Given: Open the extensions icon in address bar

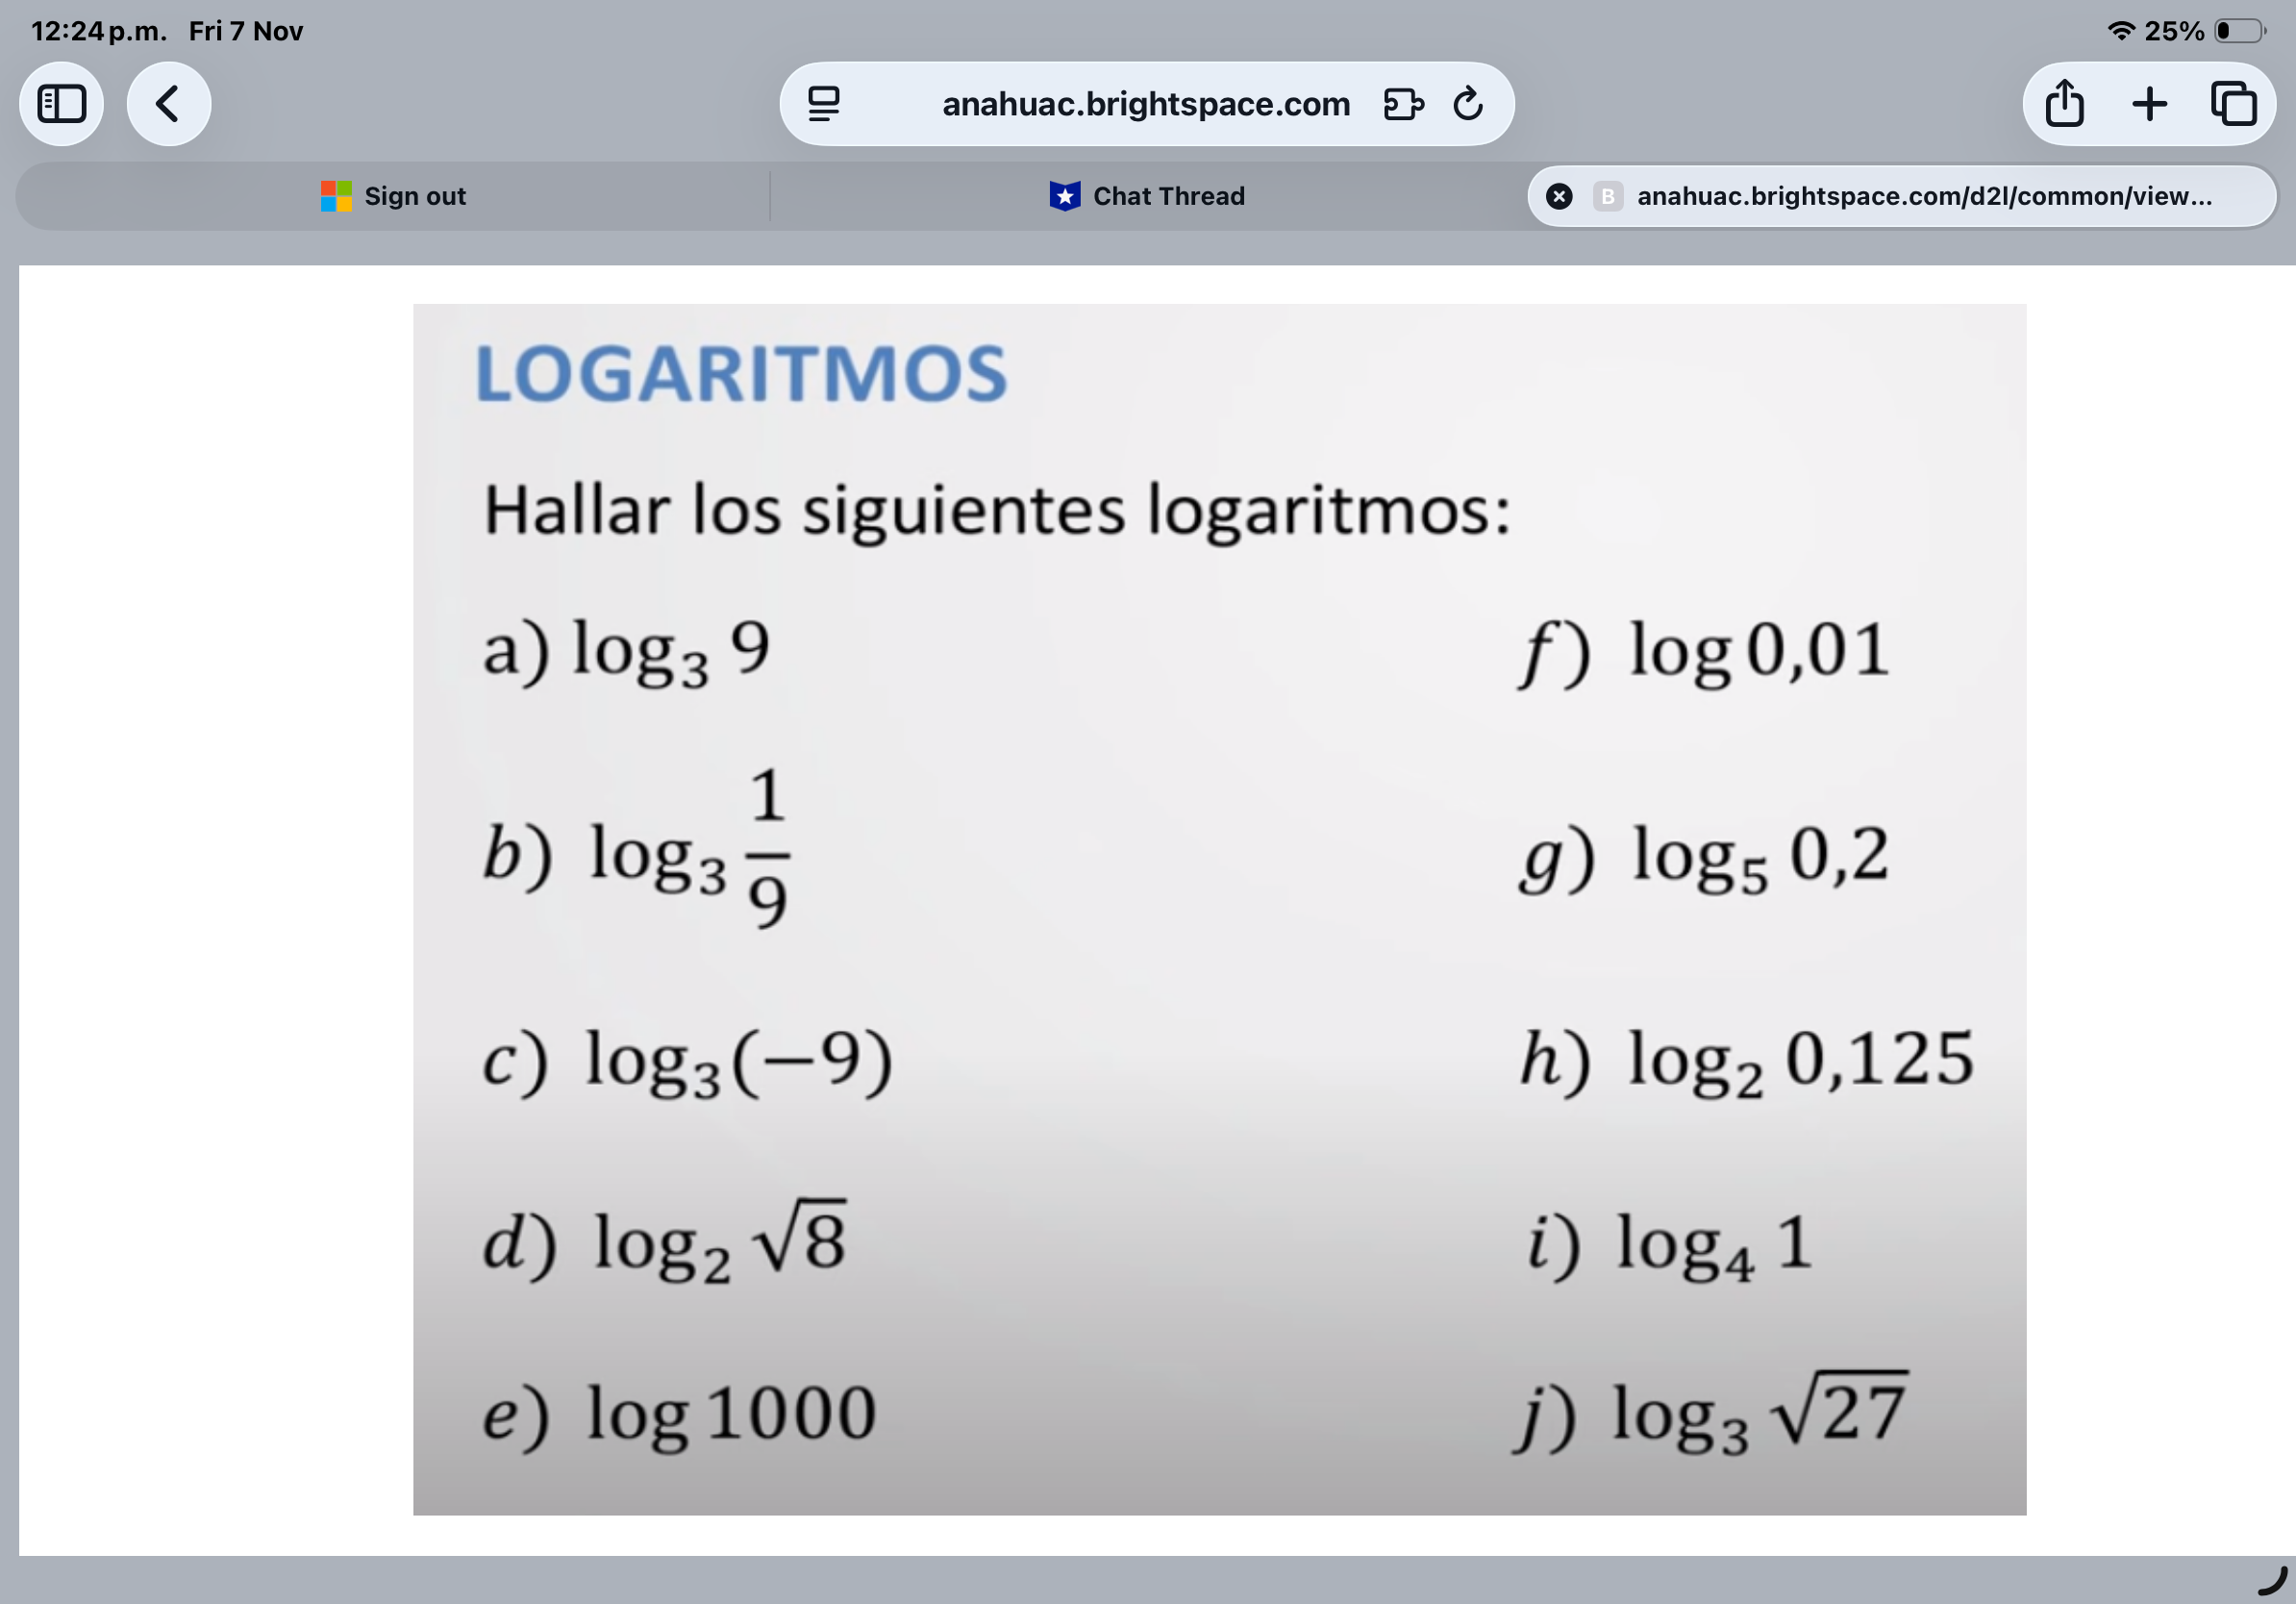Looking at the screenshot, I should point(1402,104).
